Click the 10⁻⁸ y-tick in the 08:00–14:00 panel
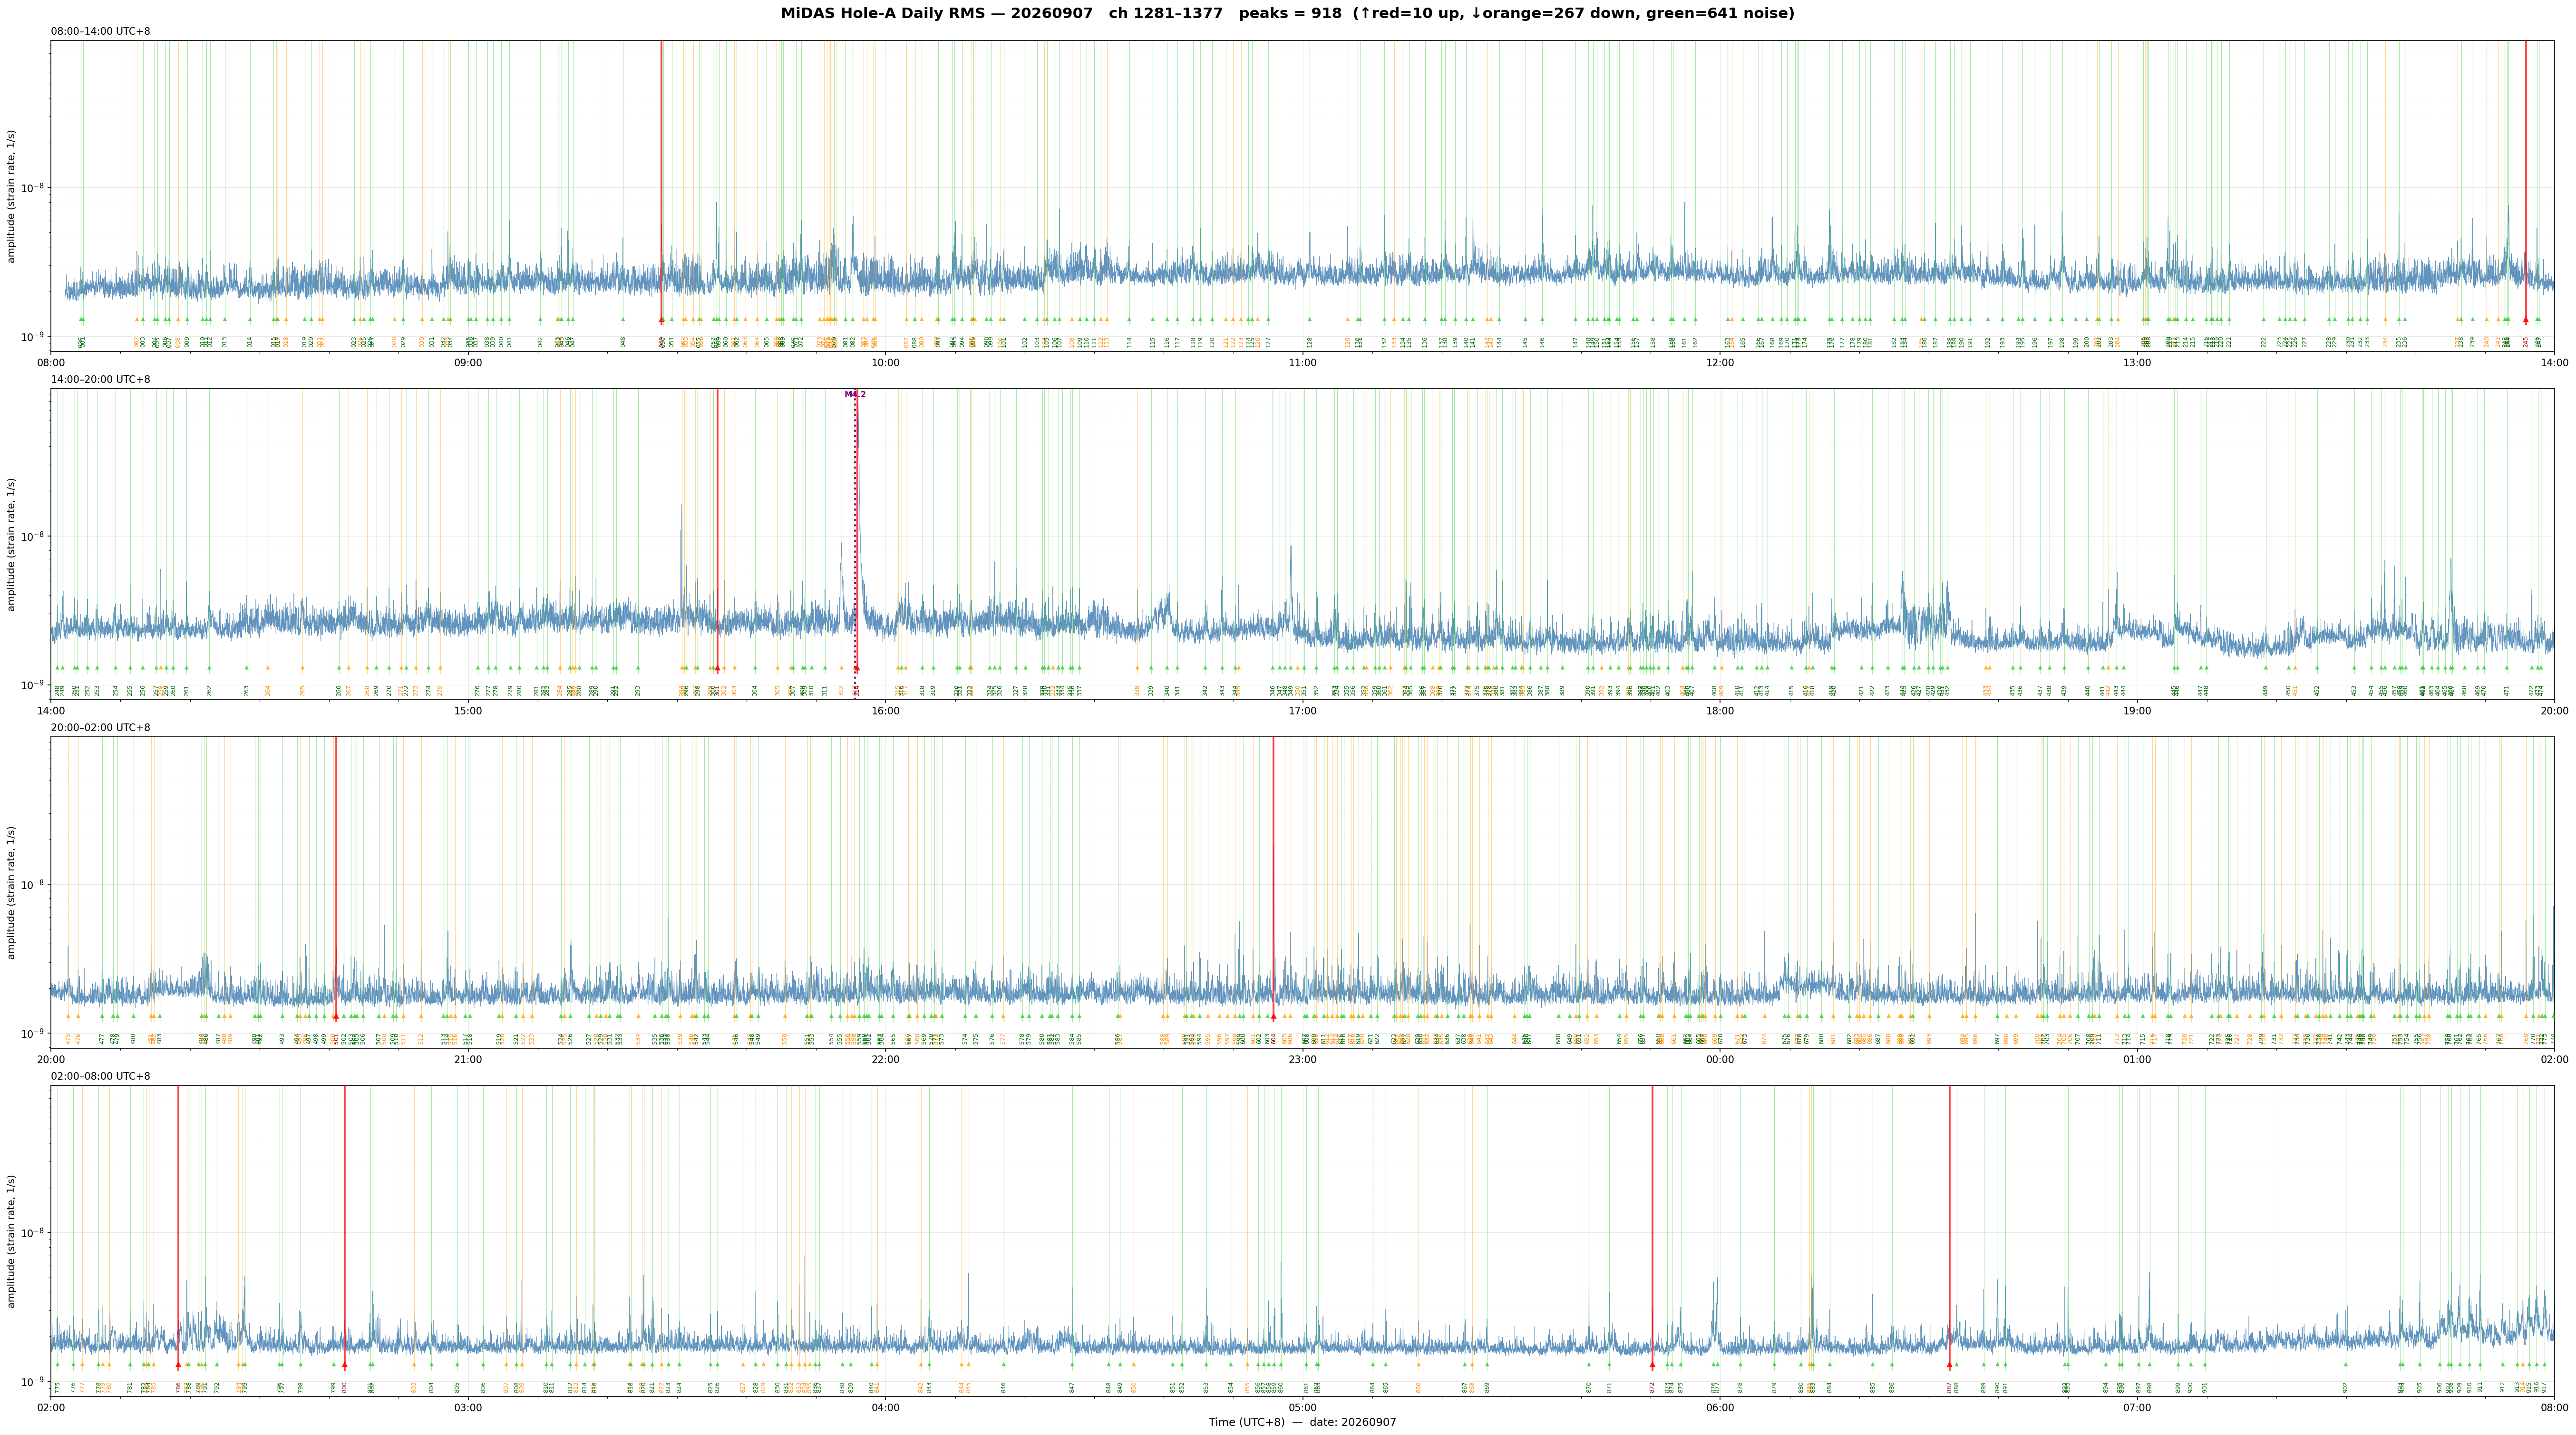The image size is (2576, 1435). tap(33, 187)
